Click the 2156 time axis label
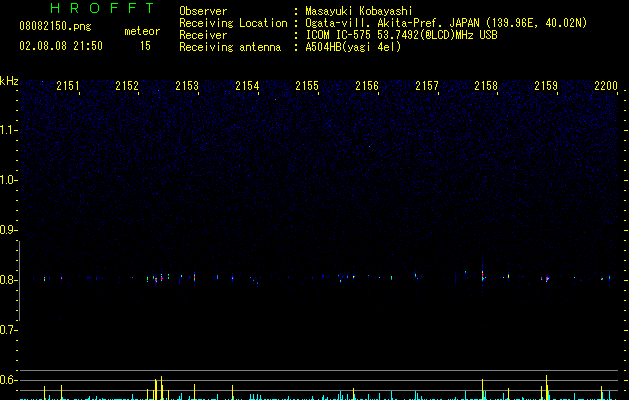This screenshot has width=629, height=400. coord(367,85)
